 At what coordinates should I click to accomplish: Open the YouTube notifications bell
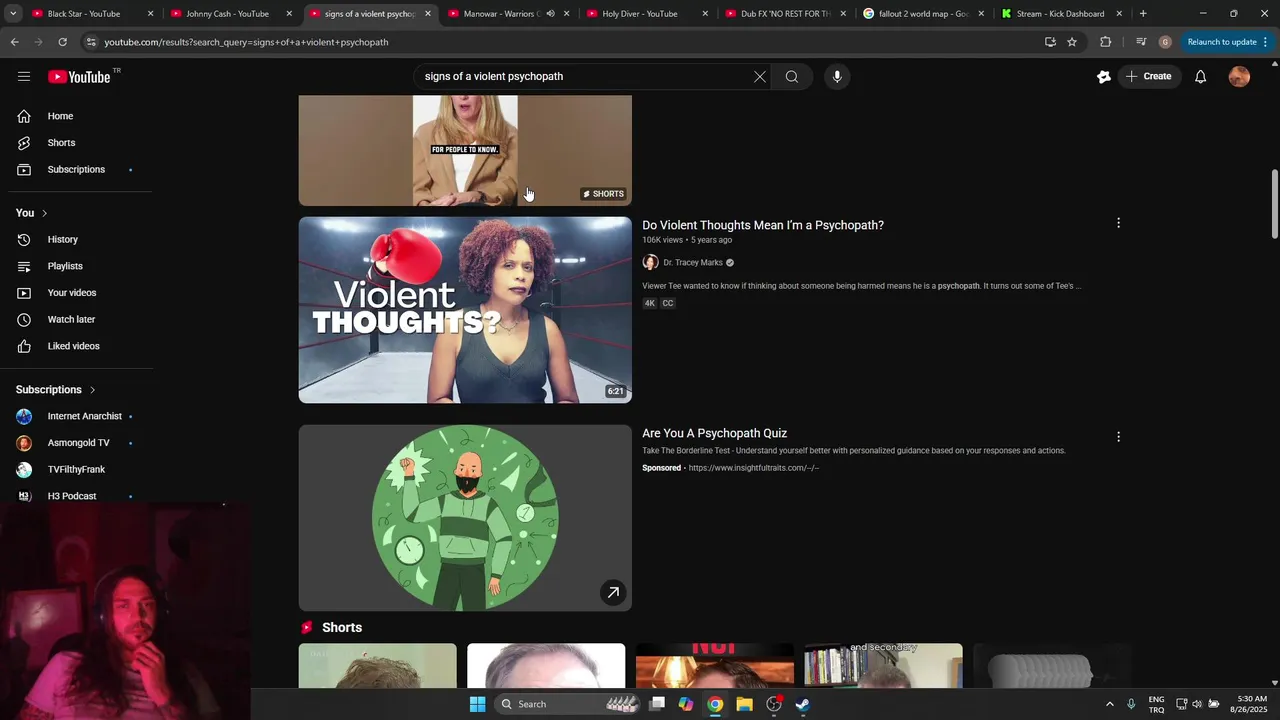[x=1200, y=77]
